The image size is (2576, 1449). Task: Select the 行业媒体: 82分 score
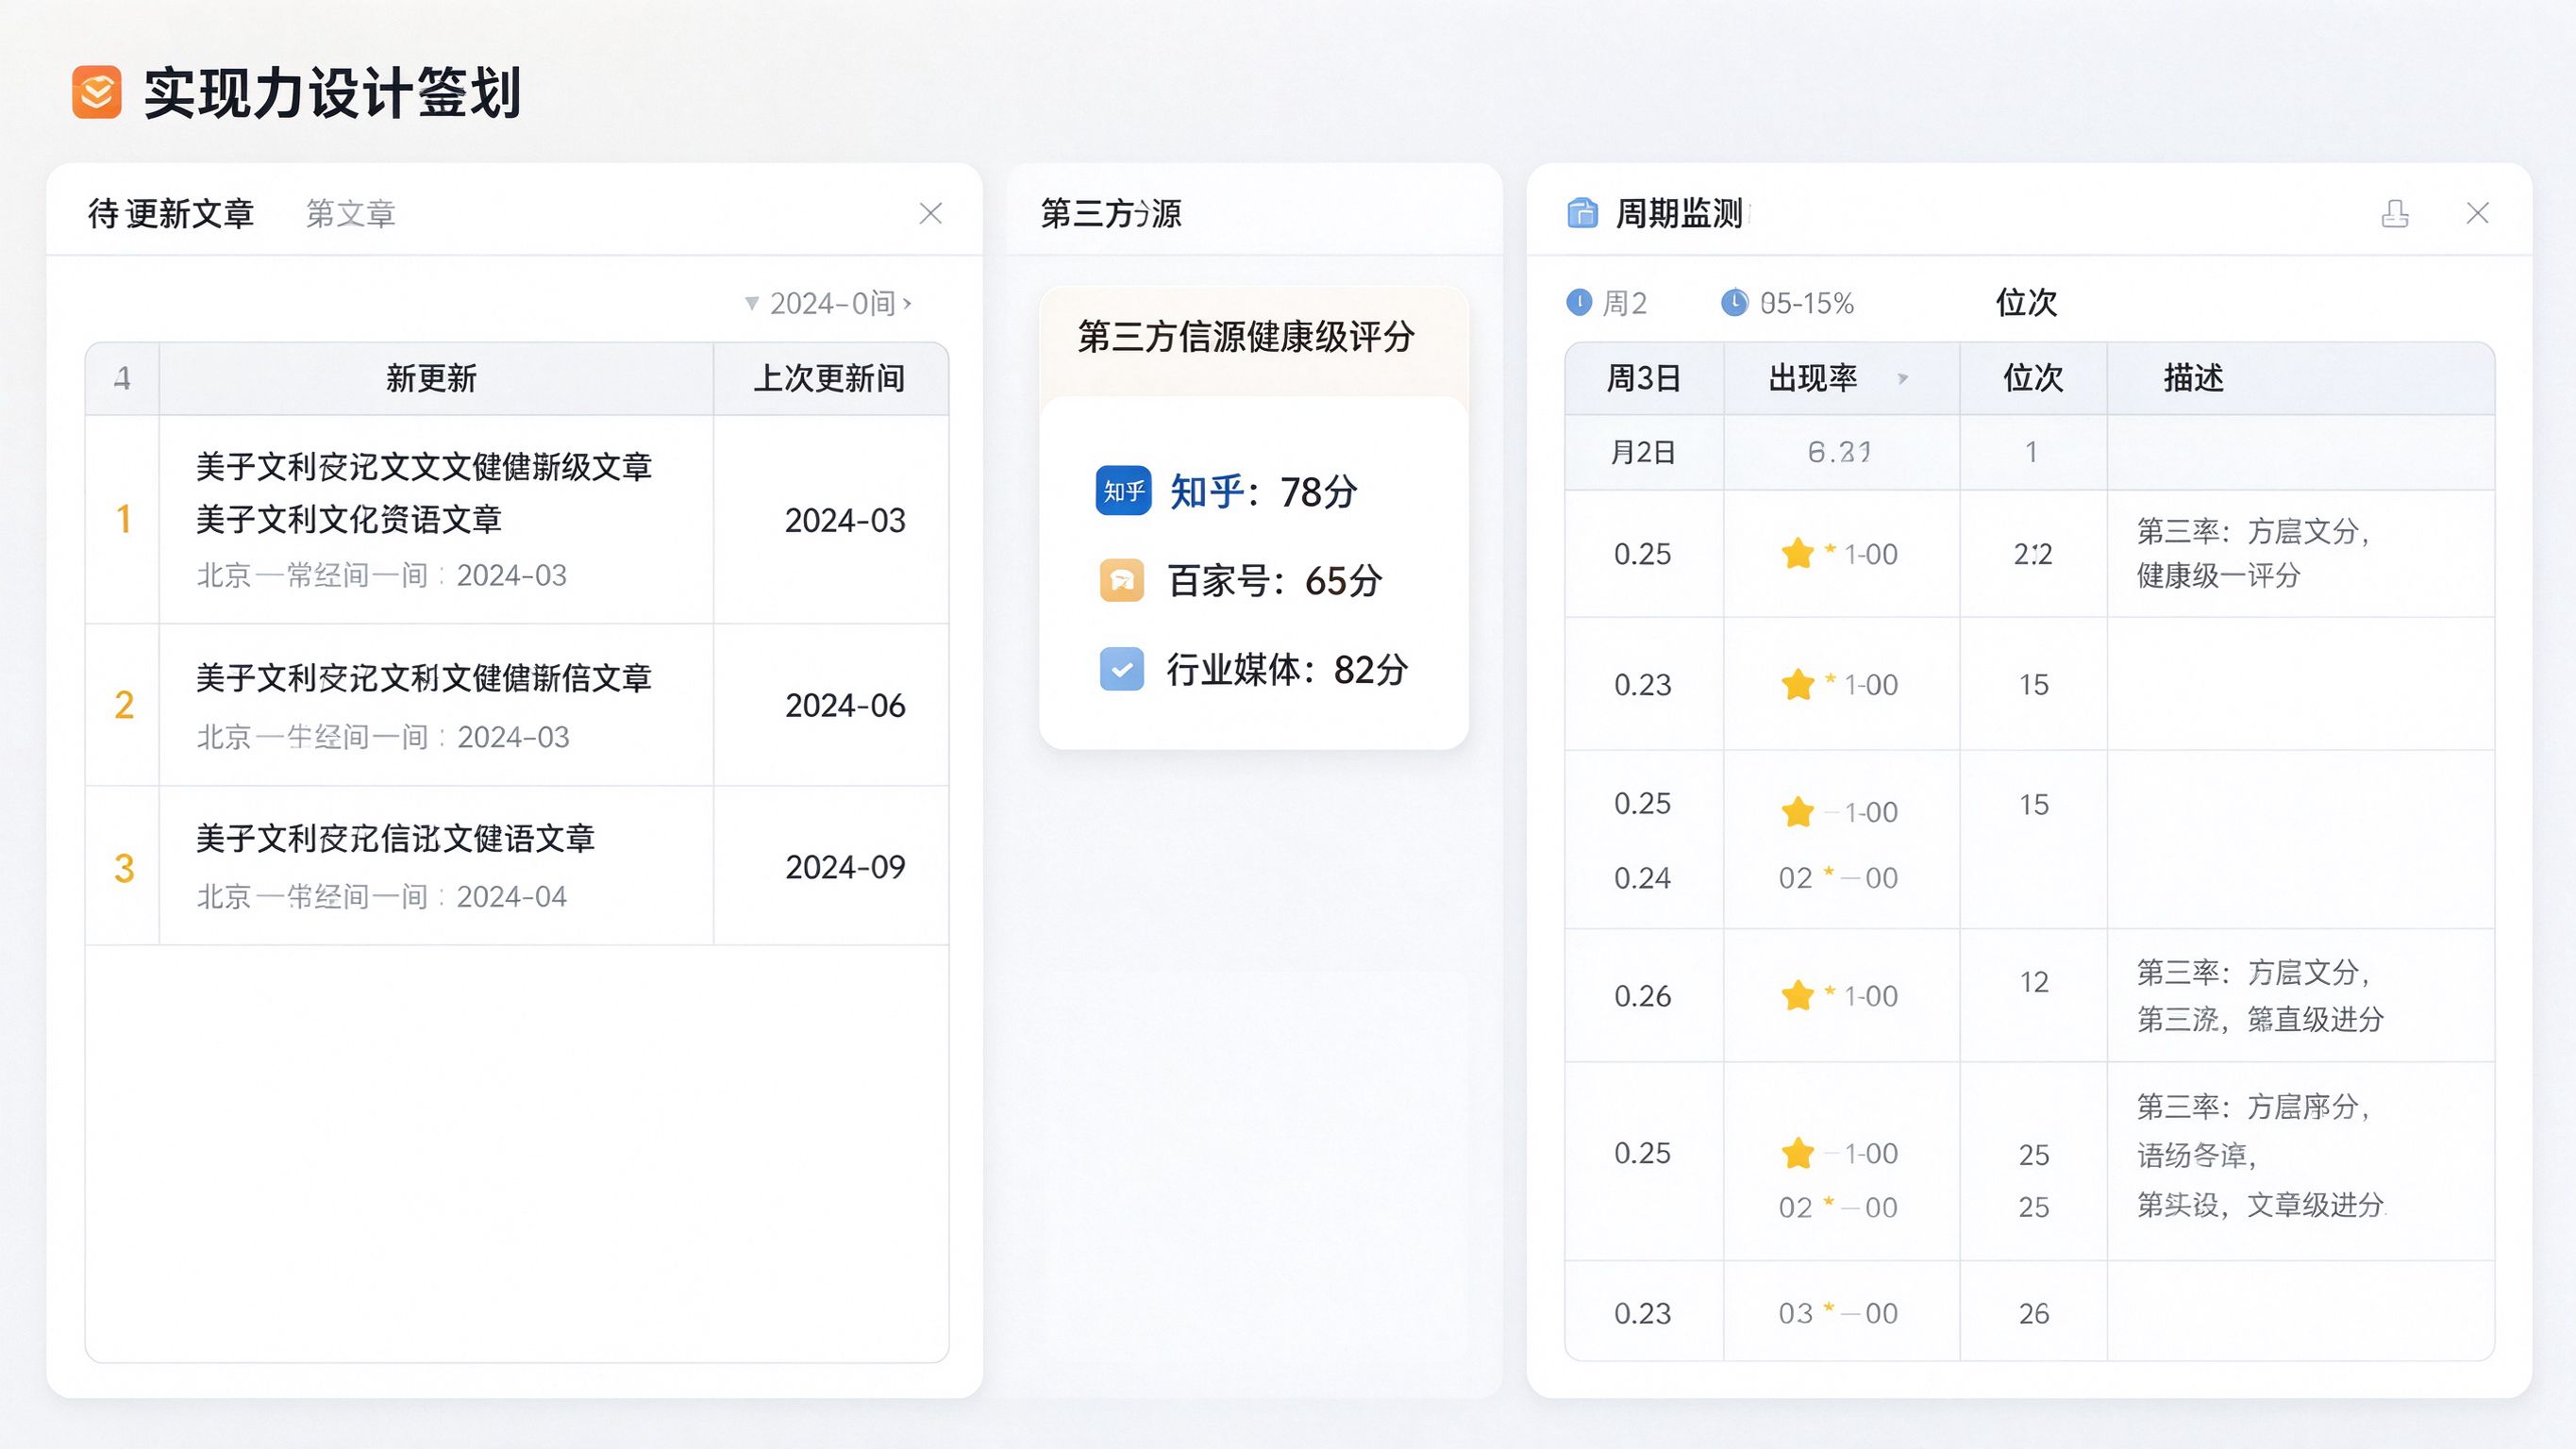tap(1287, 669)
